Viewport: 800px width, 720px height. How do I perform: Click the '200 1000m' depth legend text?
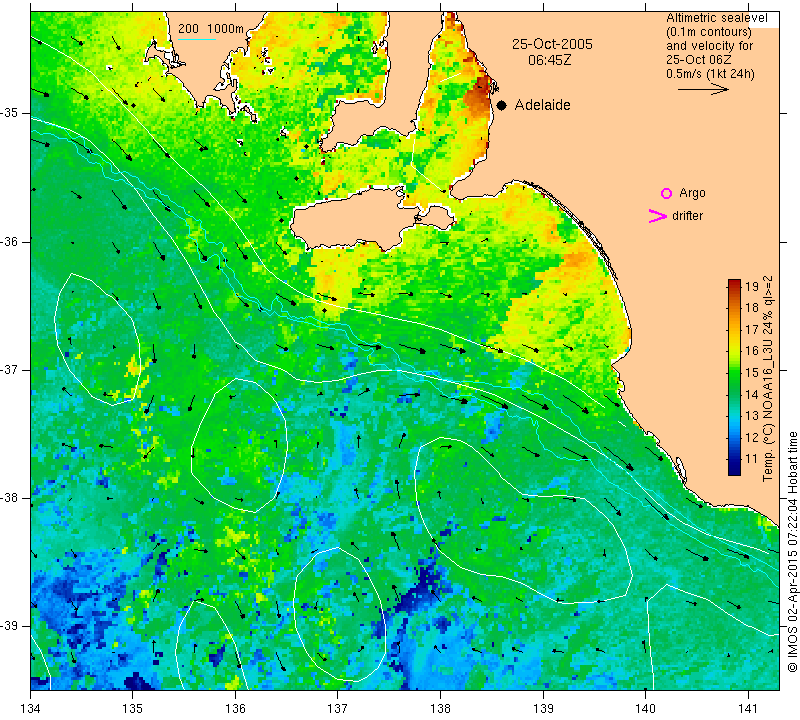click(211, 29)
